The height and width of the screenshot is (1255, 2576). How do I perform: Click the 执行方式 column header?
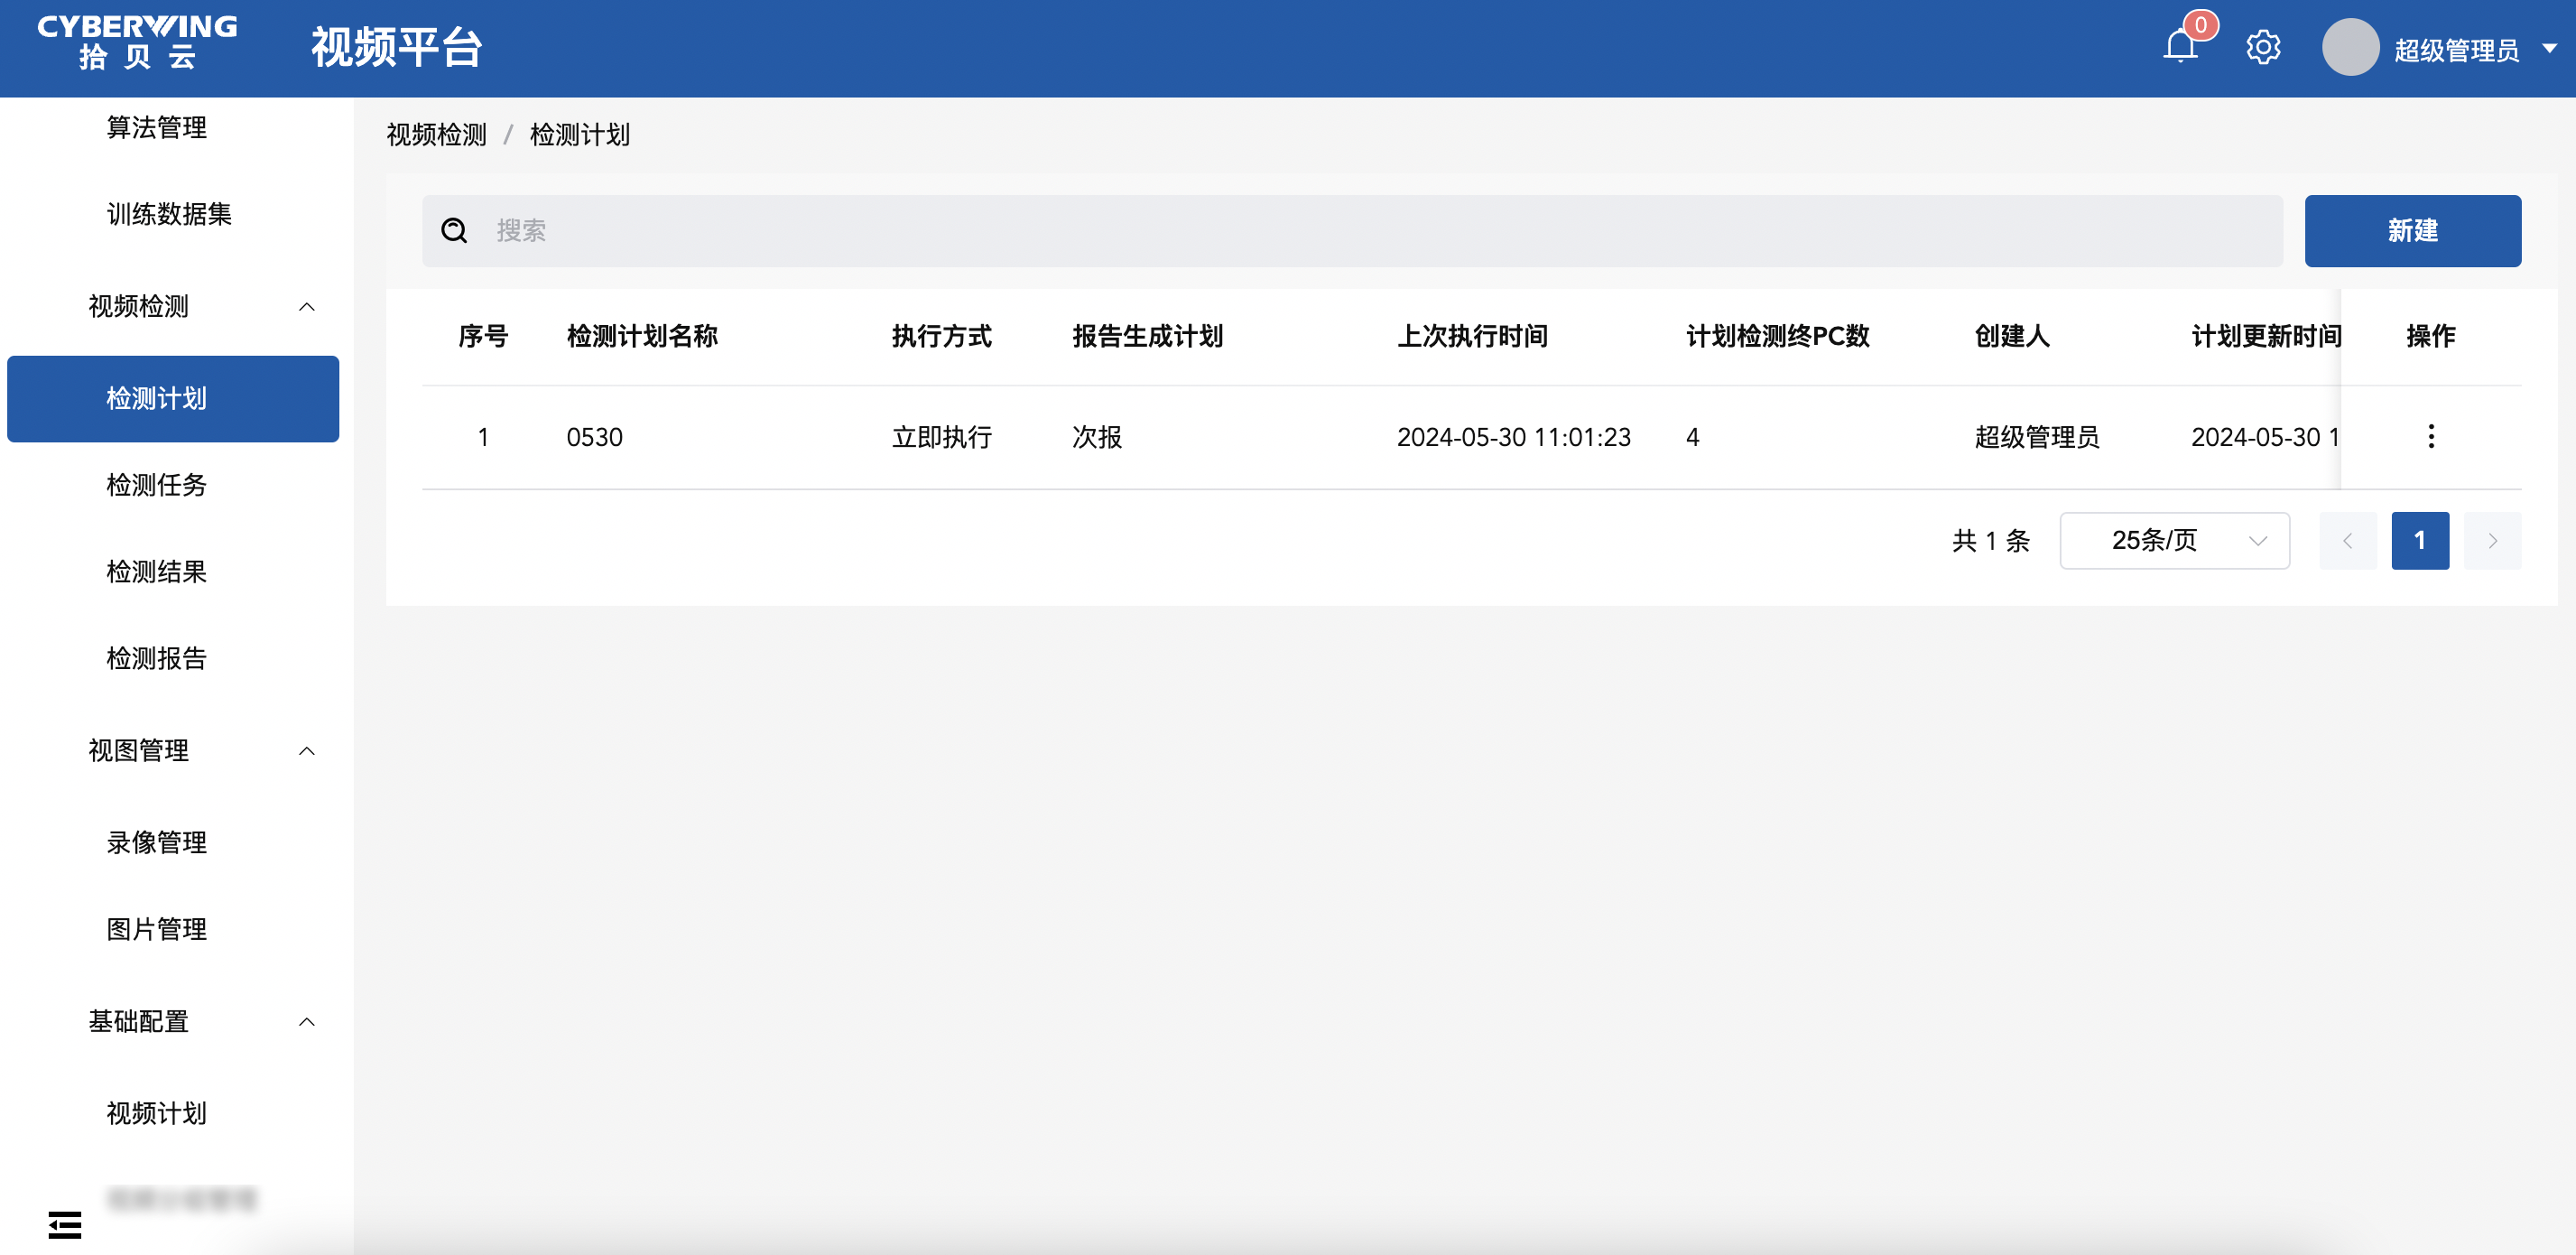(x=941, y=336)
